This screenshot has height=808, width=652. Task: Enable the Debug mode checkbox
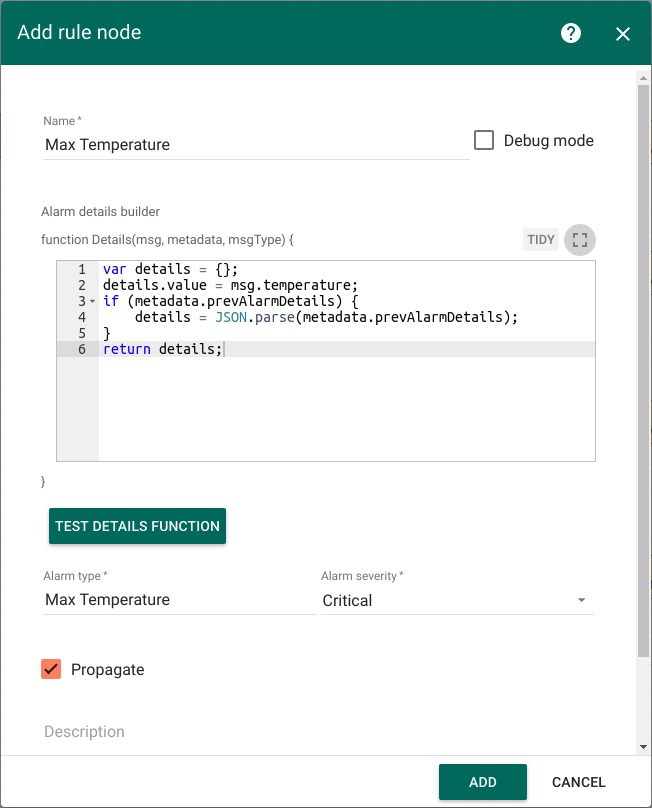[x=484, y=141]
